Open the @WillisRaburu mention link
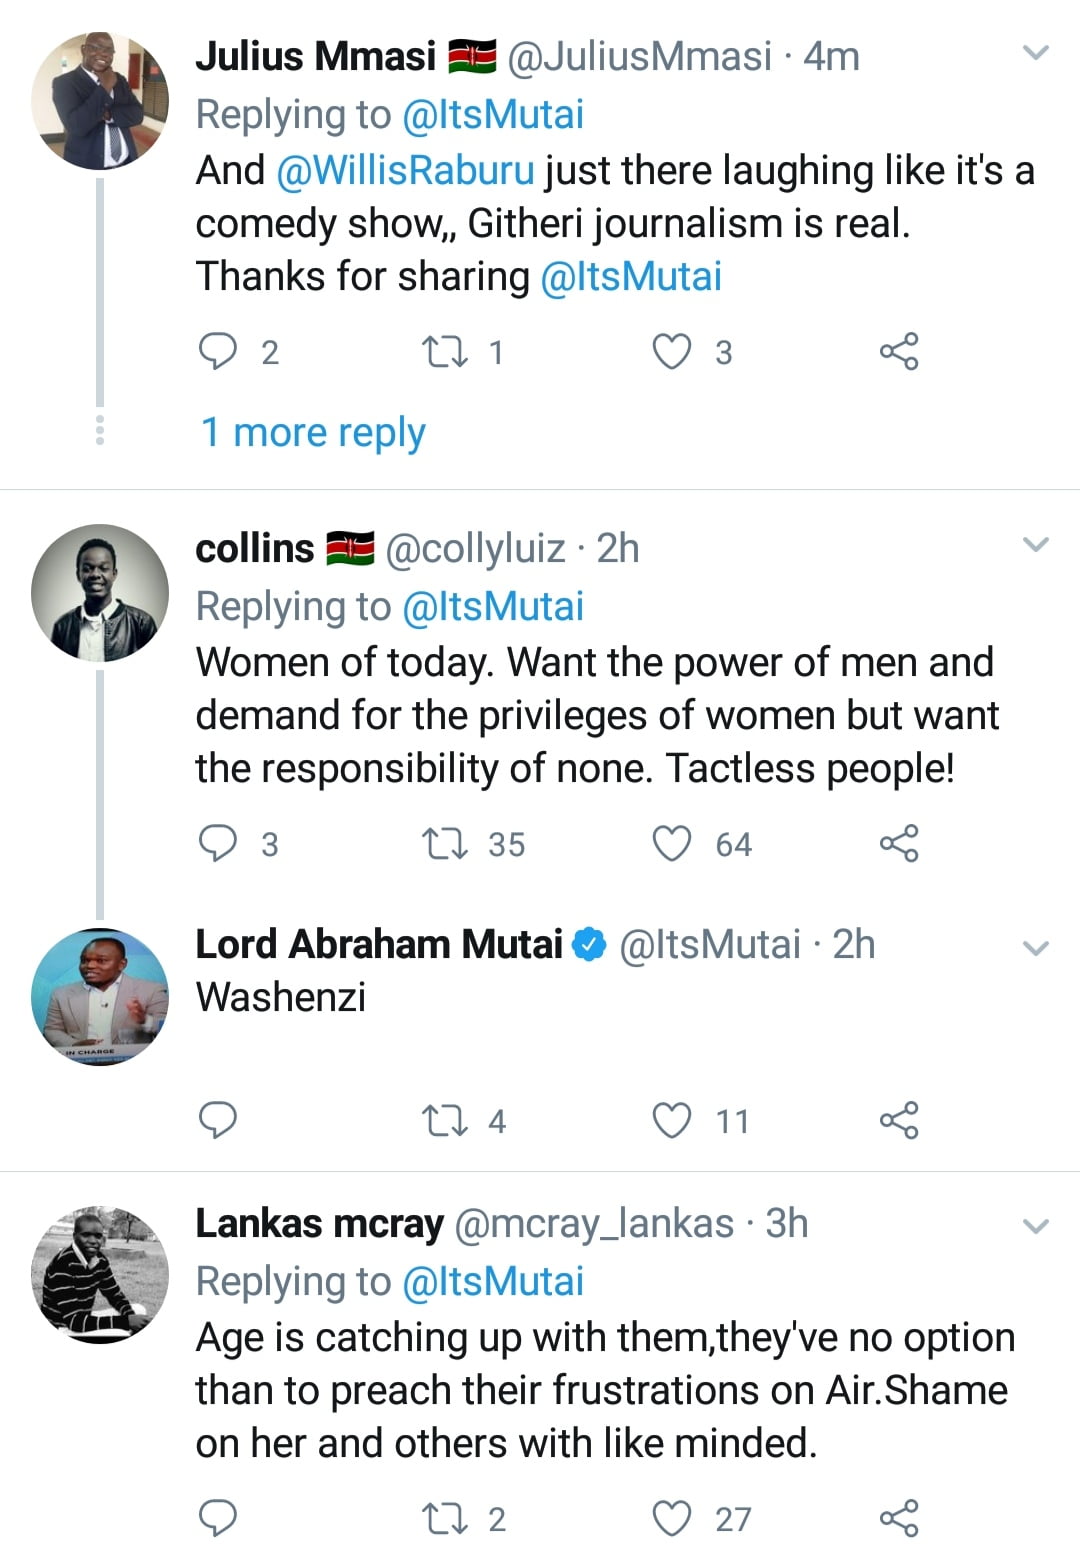The image size is (1080, 1567). pos(405,171)
